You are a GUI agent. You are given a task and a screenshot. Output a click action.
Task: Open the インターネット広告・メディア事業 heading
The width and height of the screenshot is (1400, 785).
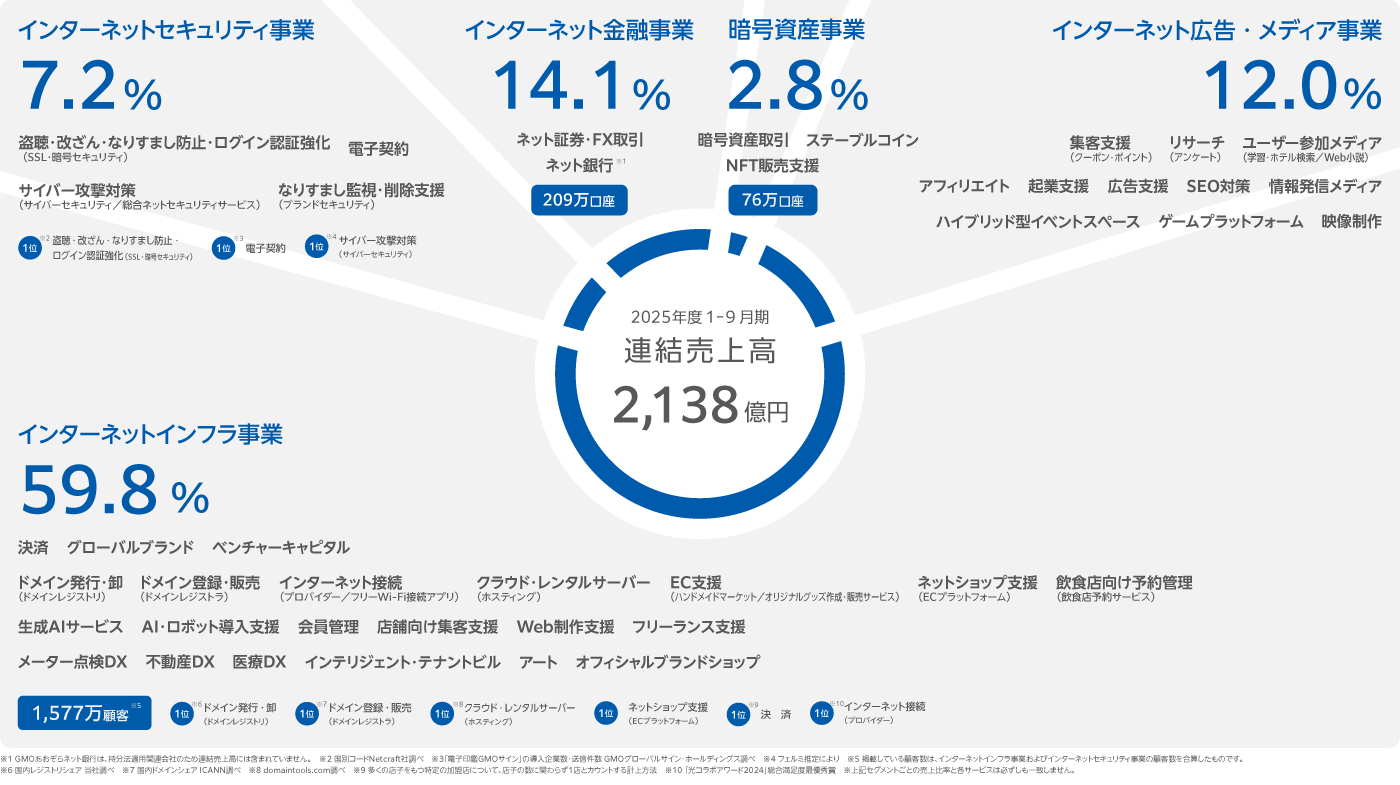[x=1216, y=31]
